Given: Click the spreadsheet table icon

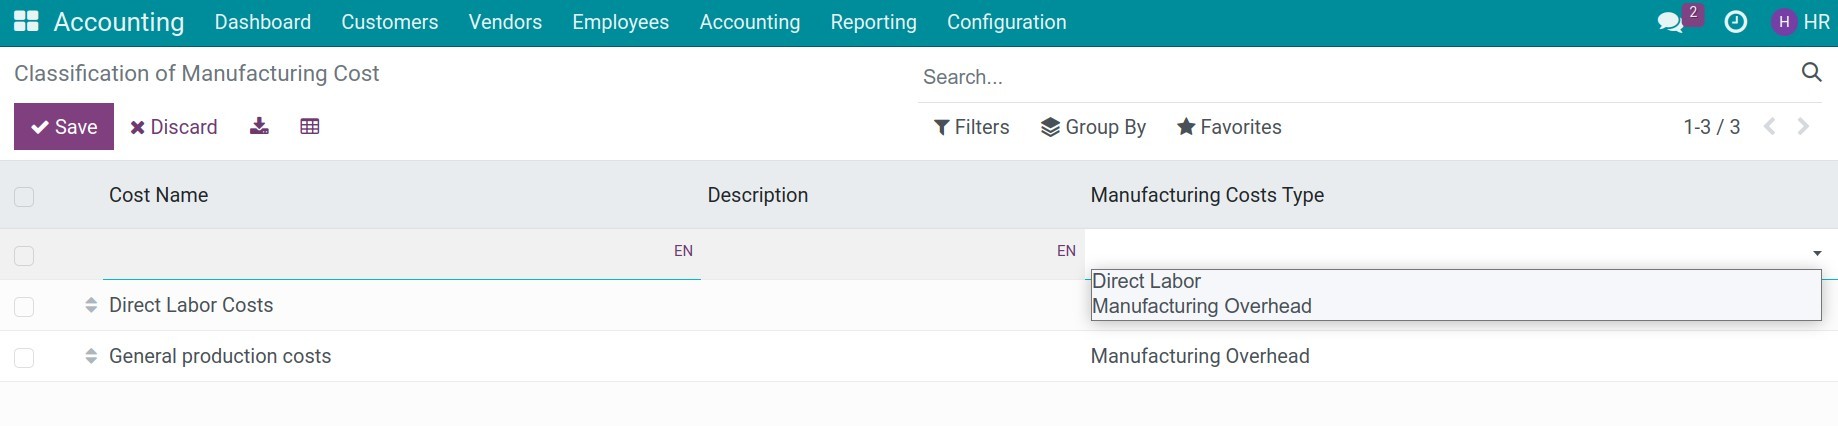Looking at the screenshot, I should 310,126.
